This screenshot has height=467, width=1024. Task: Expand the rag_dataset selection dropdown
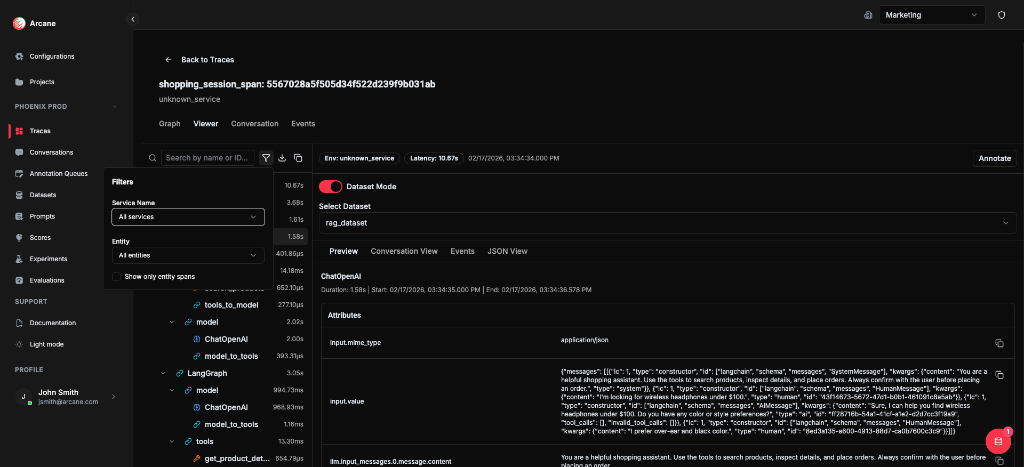[x=666, y=223]
